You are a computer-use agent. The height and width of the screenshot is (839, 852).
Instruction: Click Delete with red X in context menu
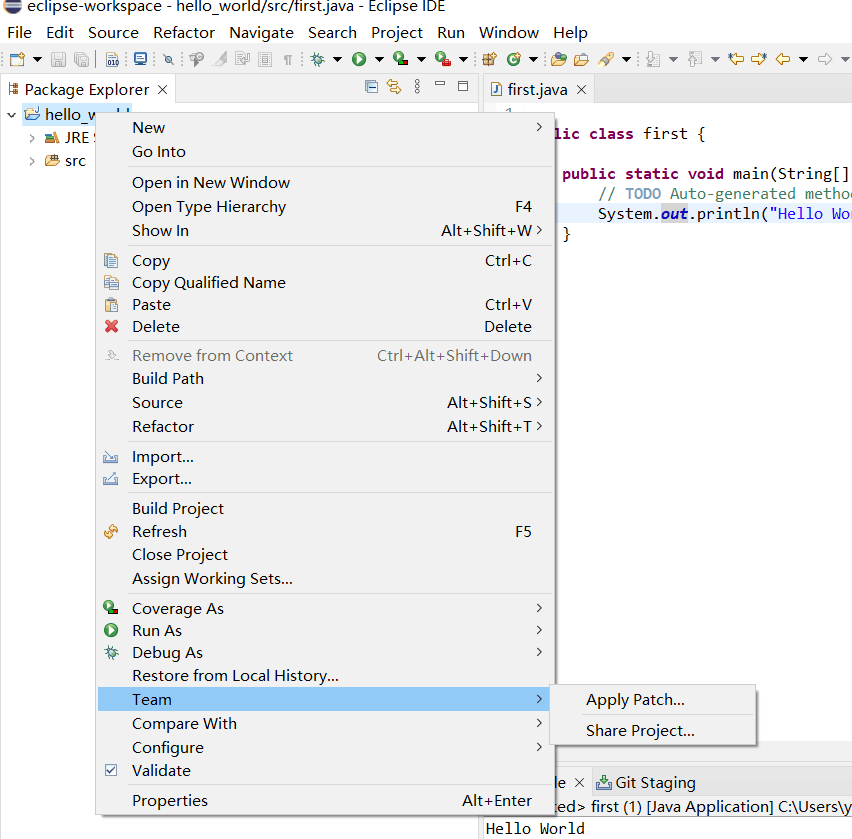(x=325, y=327)
